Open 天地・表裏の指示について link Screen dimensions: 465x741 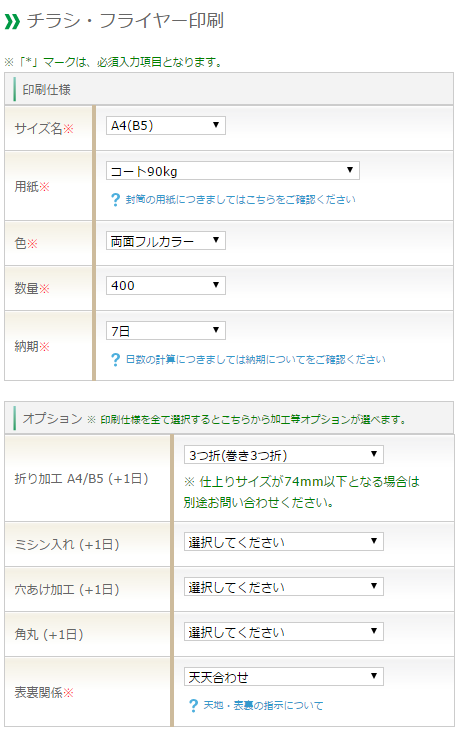263,706
